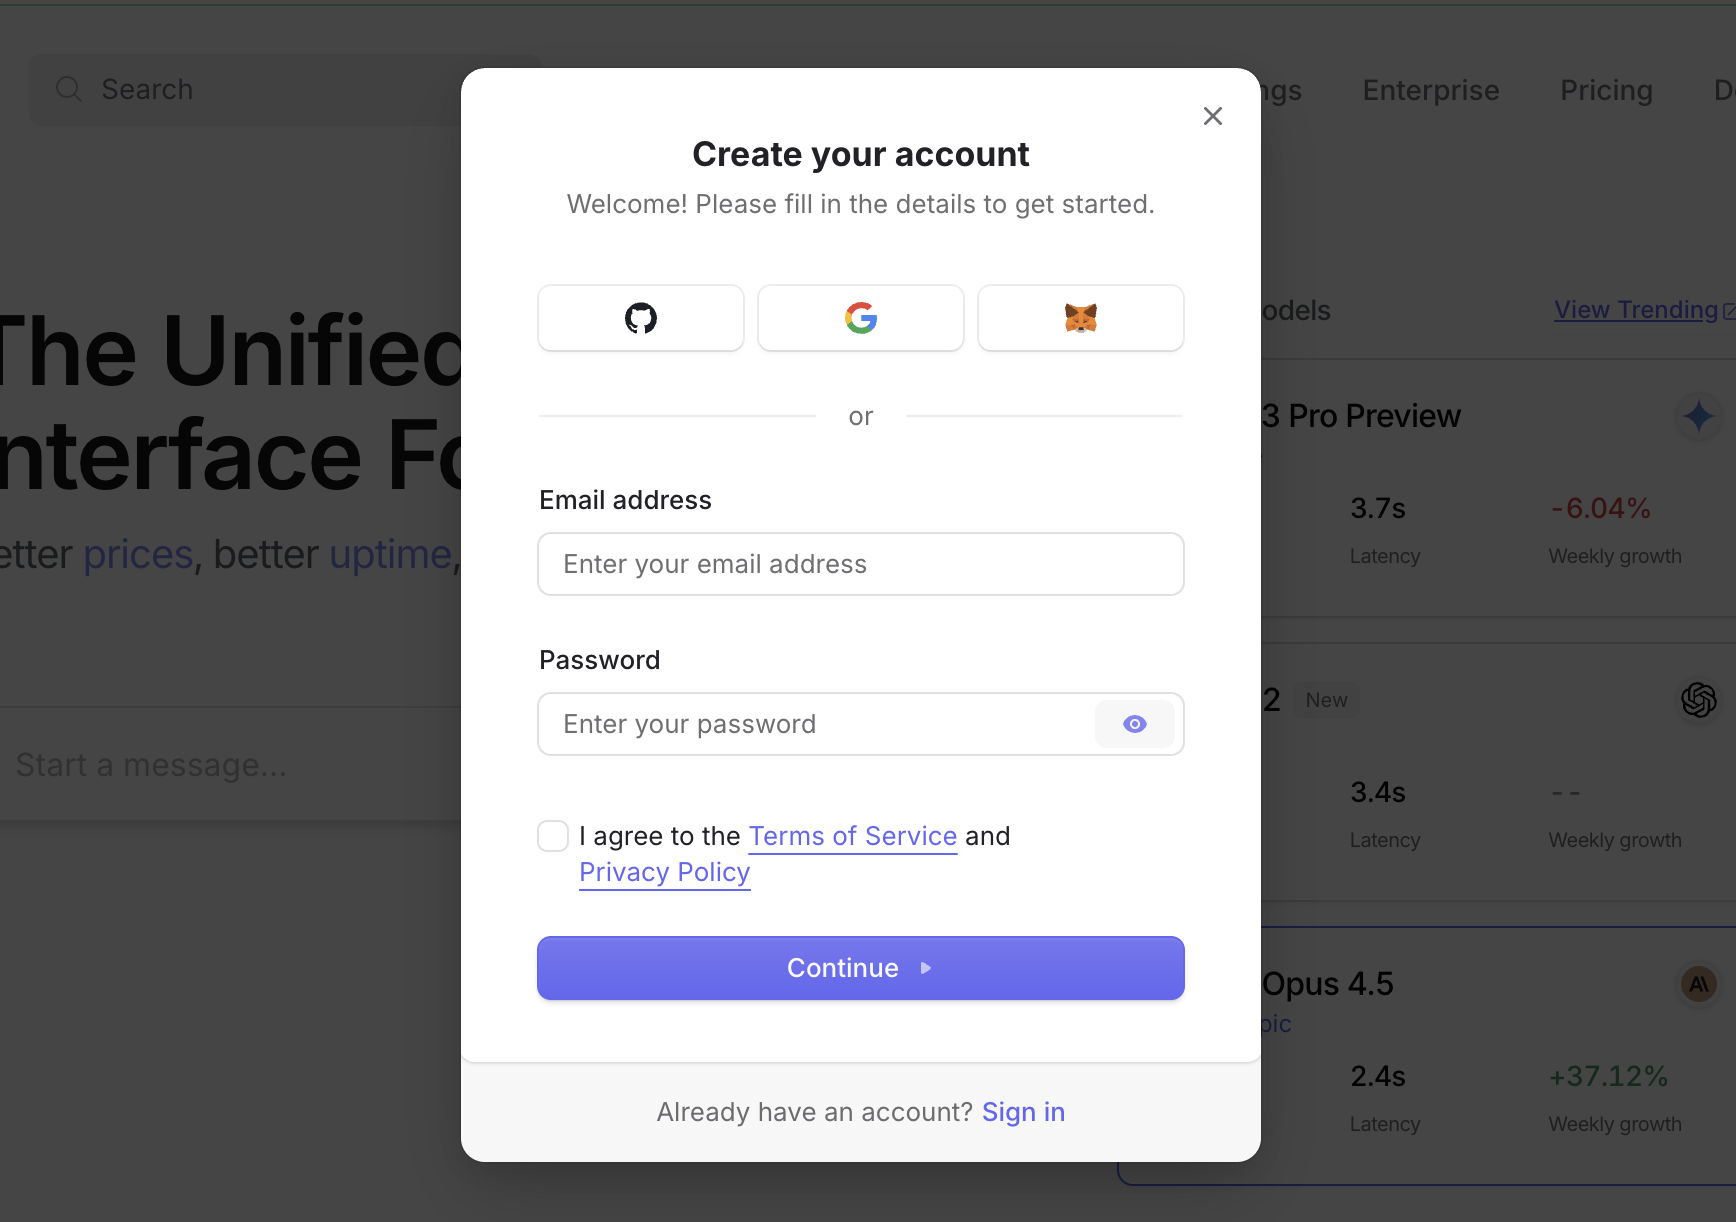Click the Gemini sparkle icon on Pro Preview card
Viewport: 1736px width, 1222px height.
1698,416
